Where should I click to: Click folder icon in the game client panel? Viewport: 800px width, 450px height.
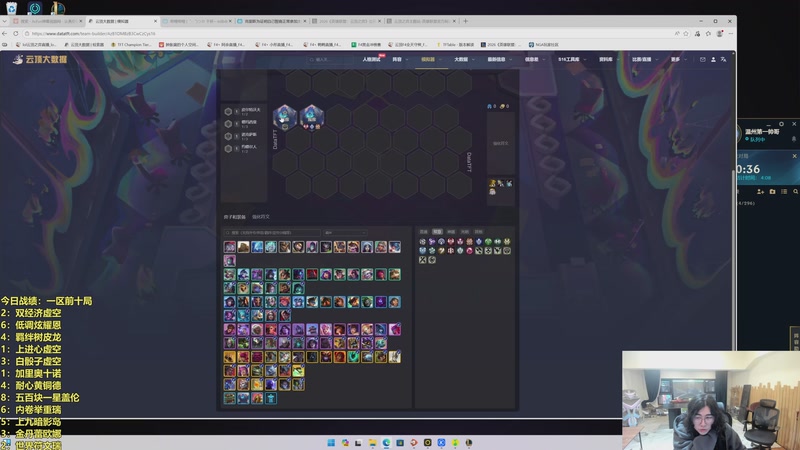(x=772, y=191)
